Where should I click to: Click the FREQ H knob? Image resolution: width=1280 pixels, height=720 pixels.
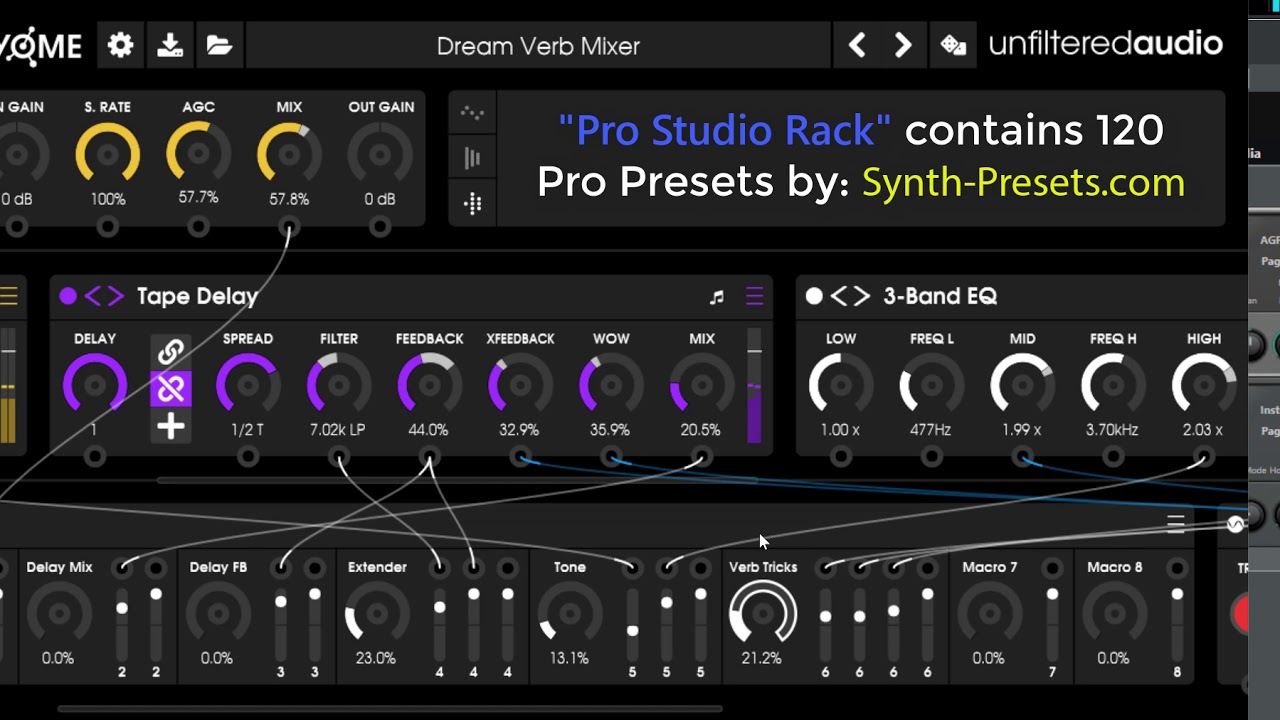(1113, 385)
